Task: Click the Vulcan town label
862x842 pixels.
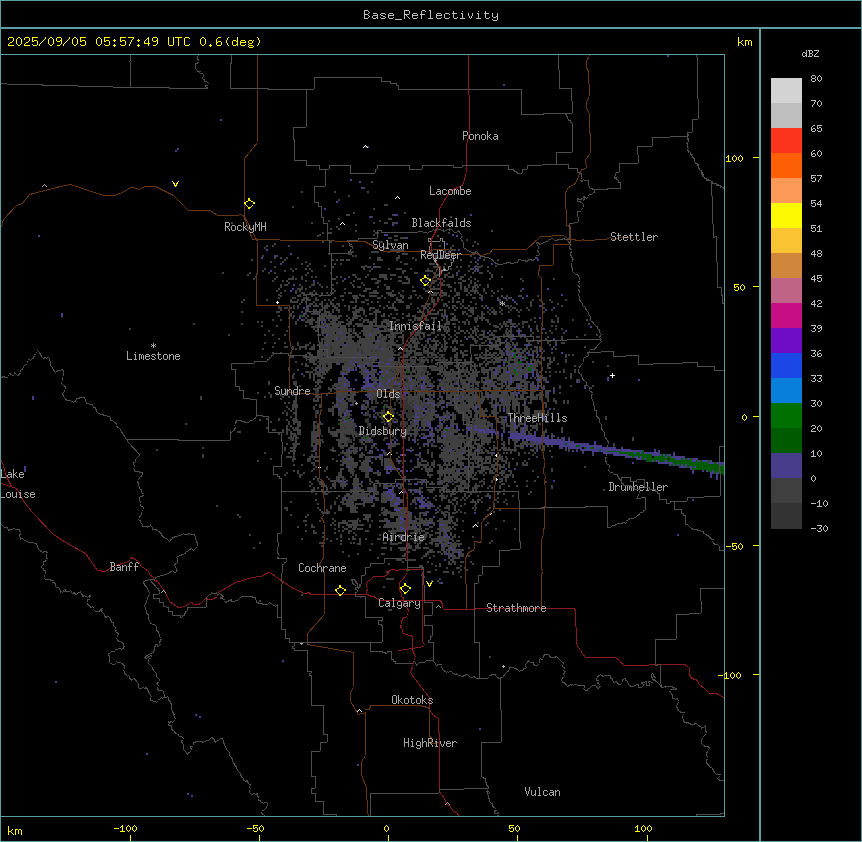Action: [x=543, y=792]
